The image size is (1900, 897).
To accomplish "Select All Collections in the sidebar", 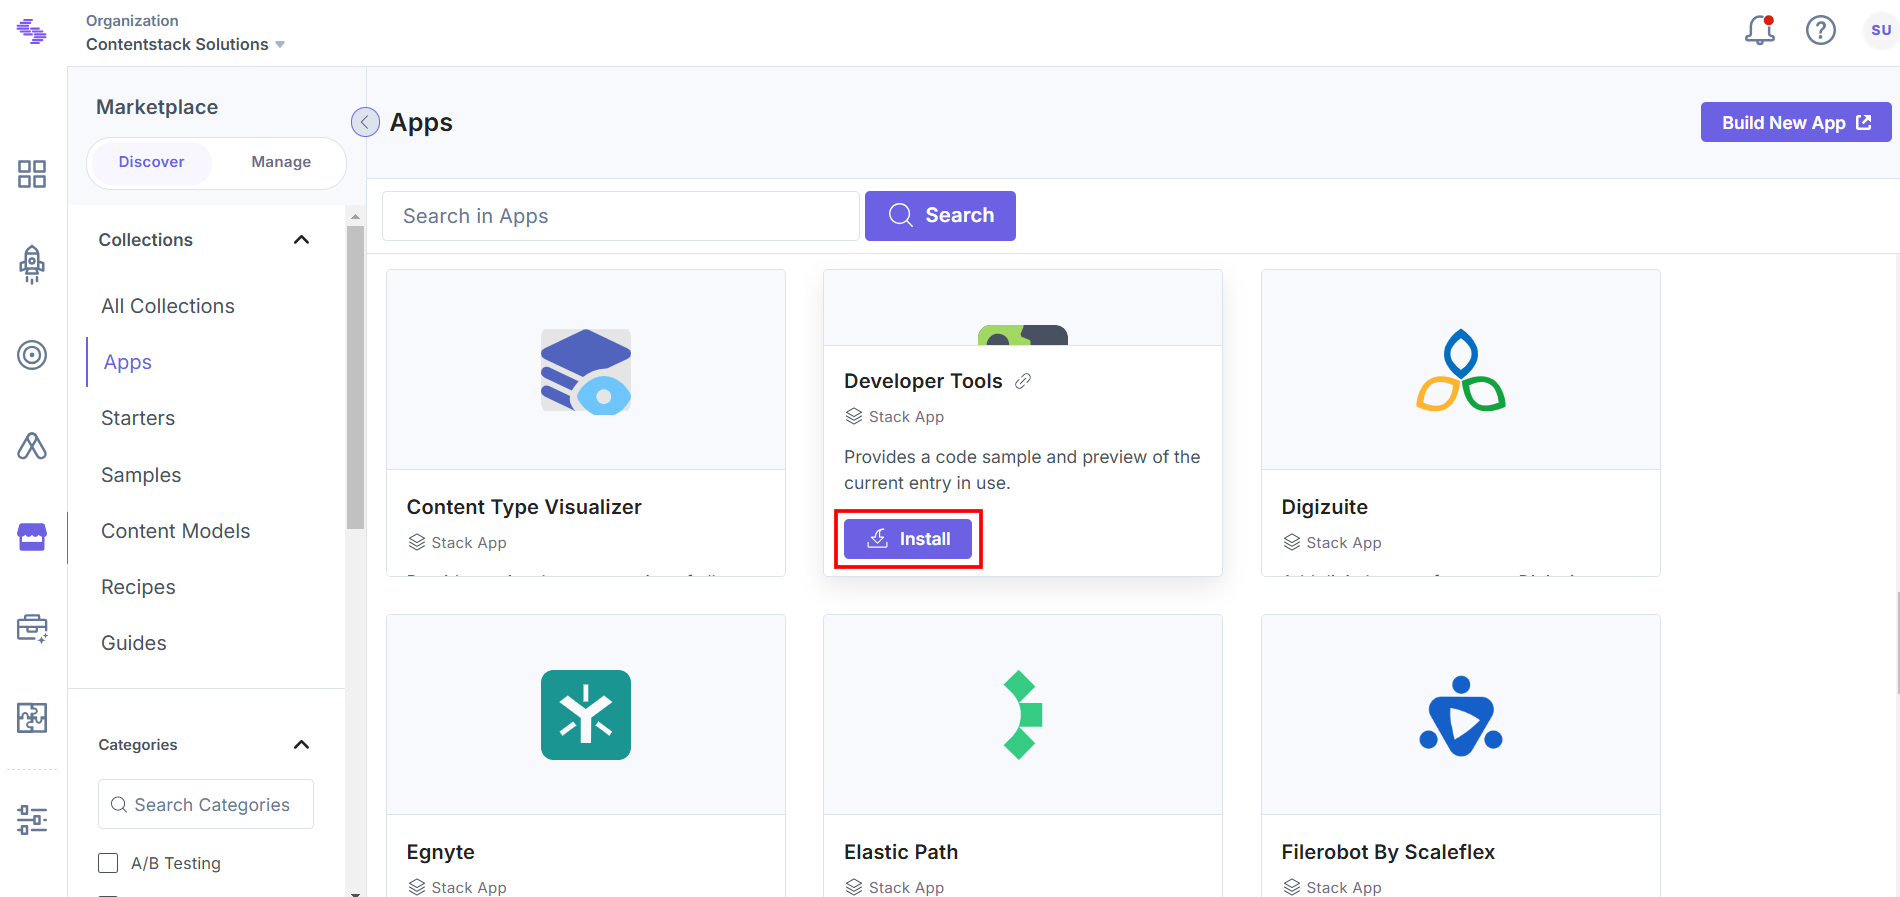I will pos(168,306).
